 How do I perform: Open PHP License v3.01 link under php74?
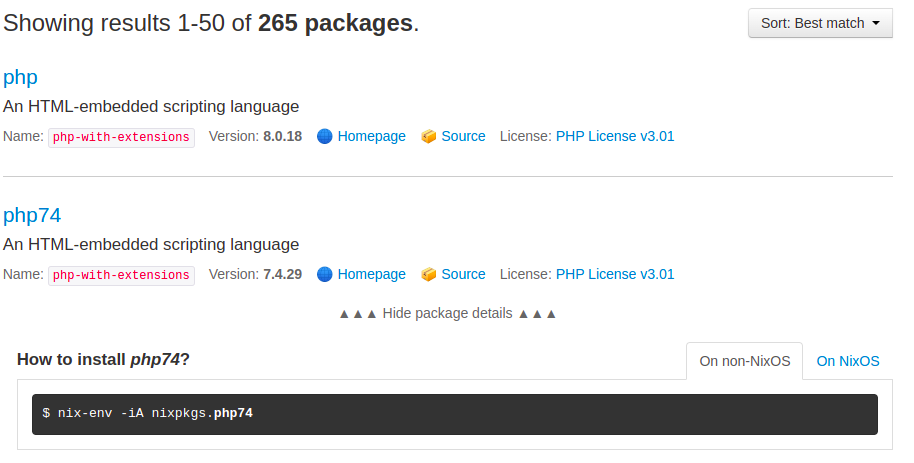pos(615,274)
